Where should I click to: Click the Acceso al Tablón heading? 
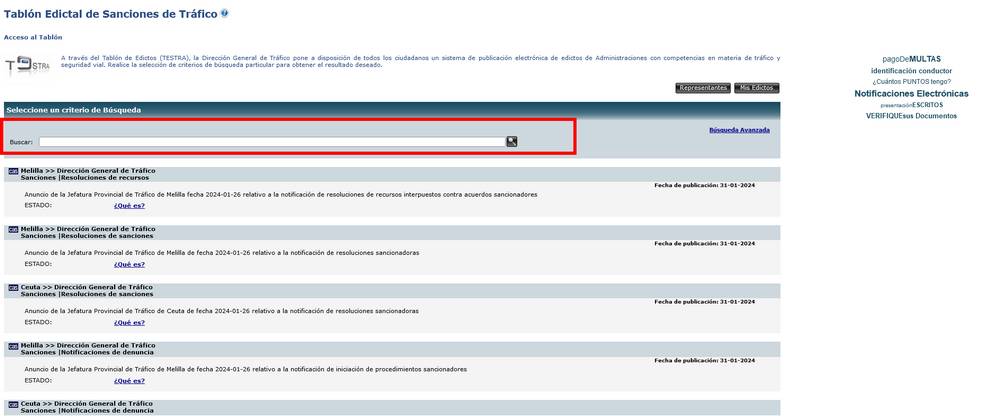[33, 38]
